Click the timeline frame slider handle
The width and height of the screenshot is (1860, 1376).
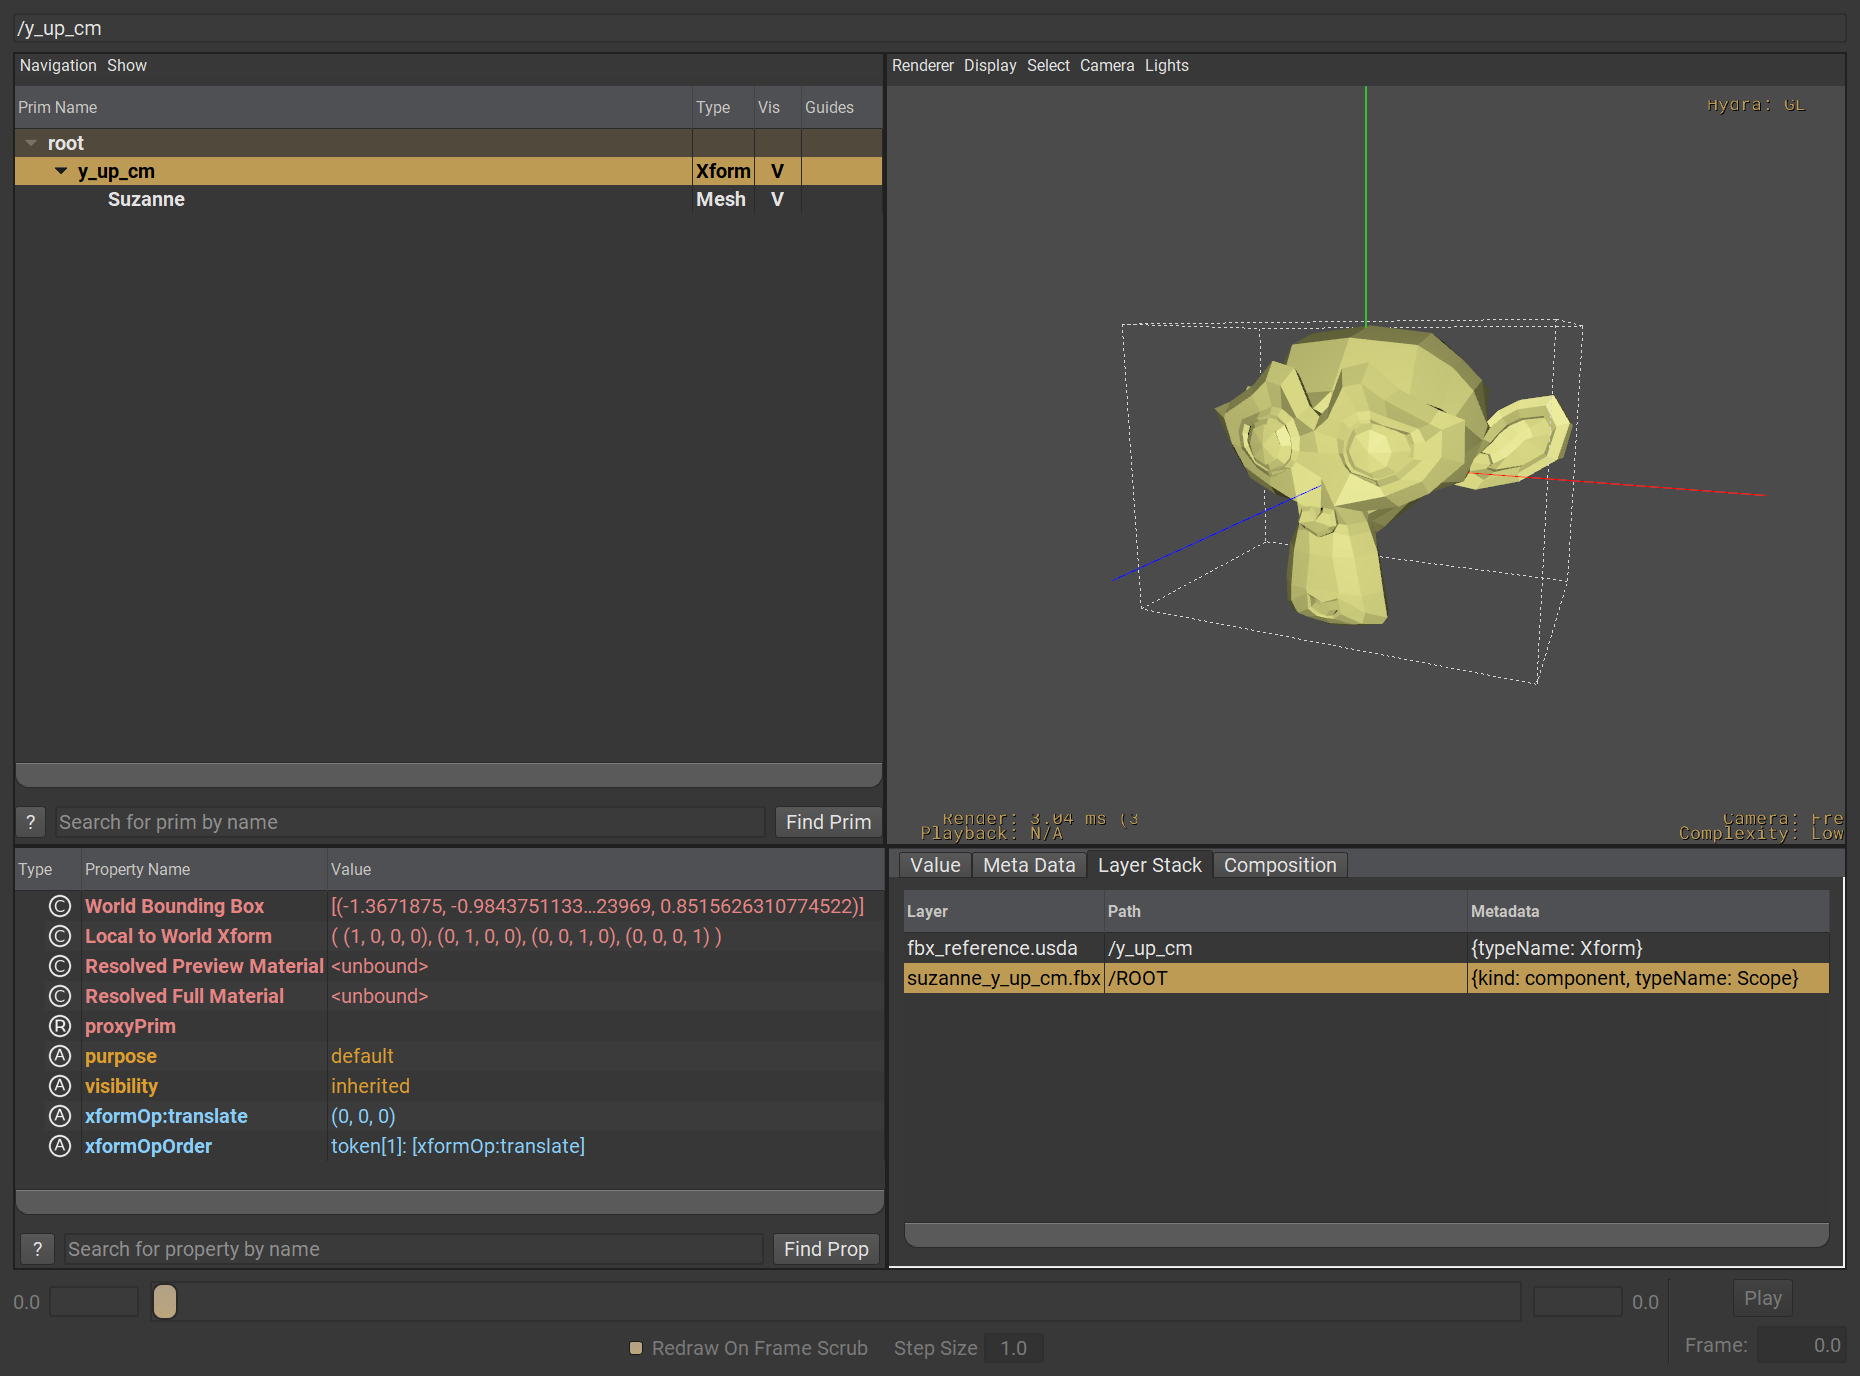(165, 1301)
